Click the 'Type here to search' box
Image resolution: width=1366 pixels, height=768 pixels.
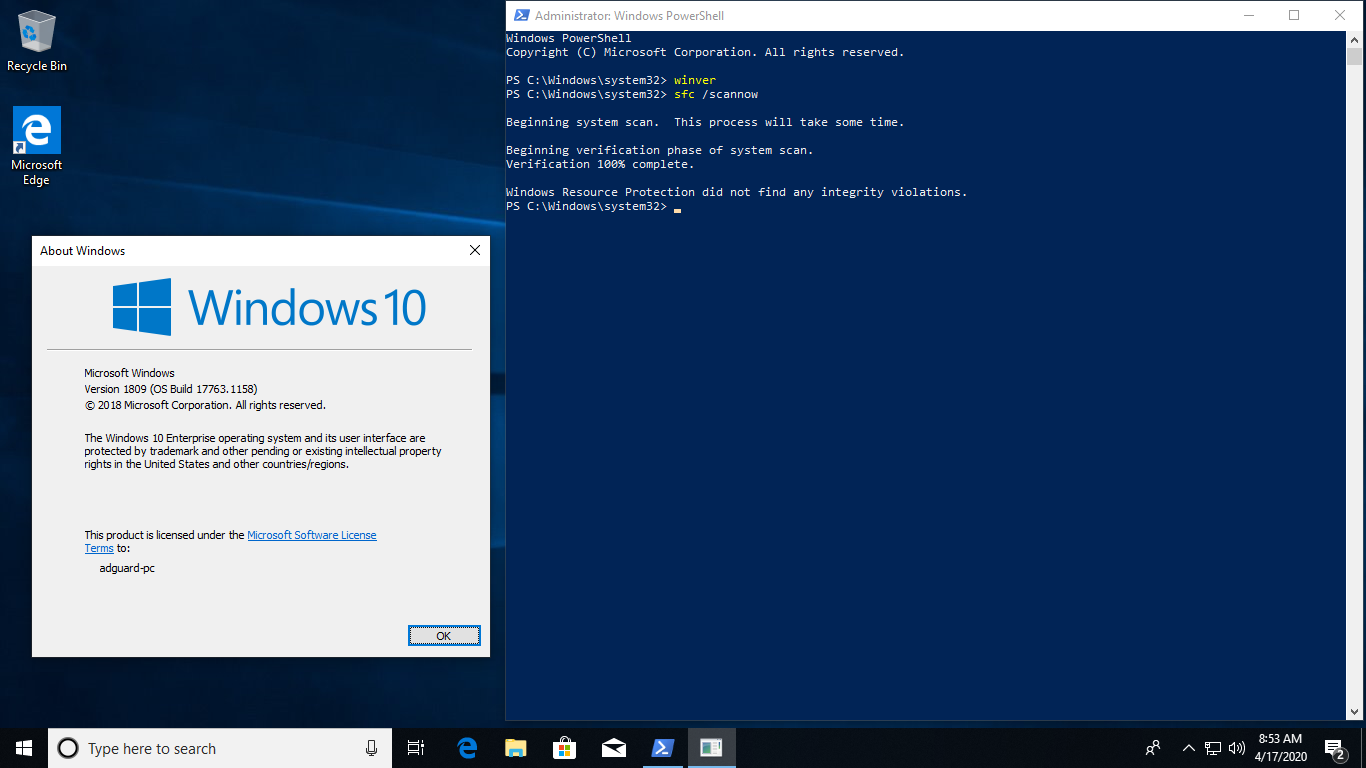[219, 748]
